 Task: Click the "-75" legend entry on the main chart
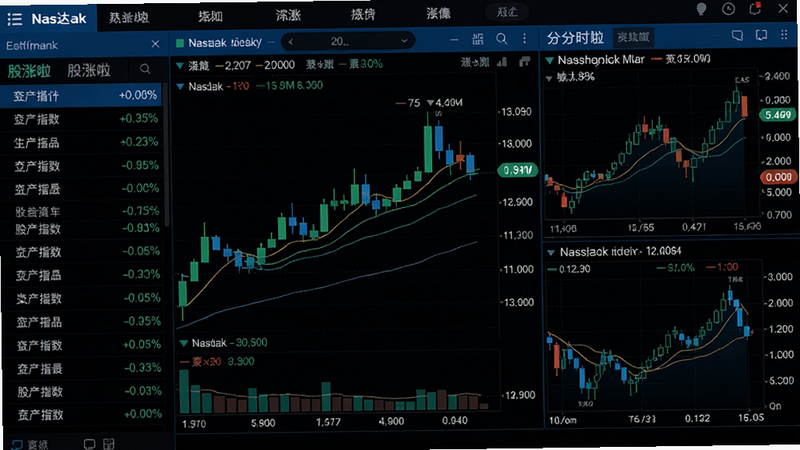[408, 104]
